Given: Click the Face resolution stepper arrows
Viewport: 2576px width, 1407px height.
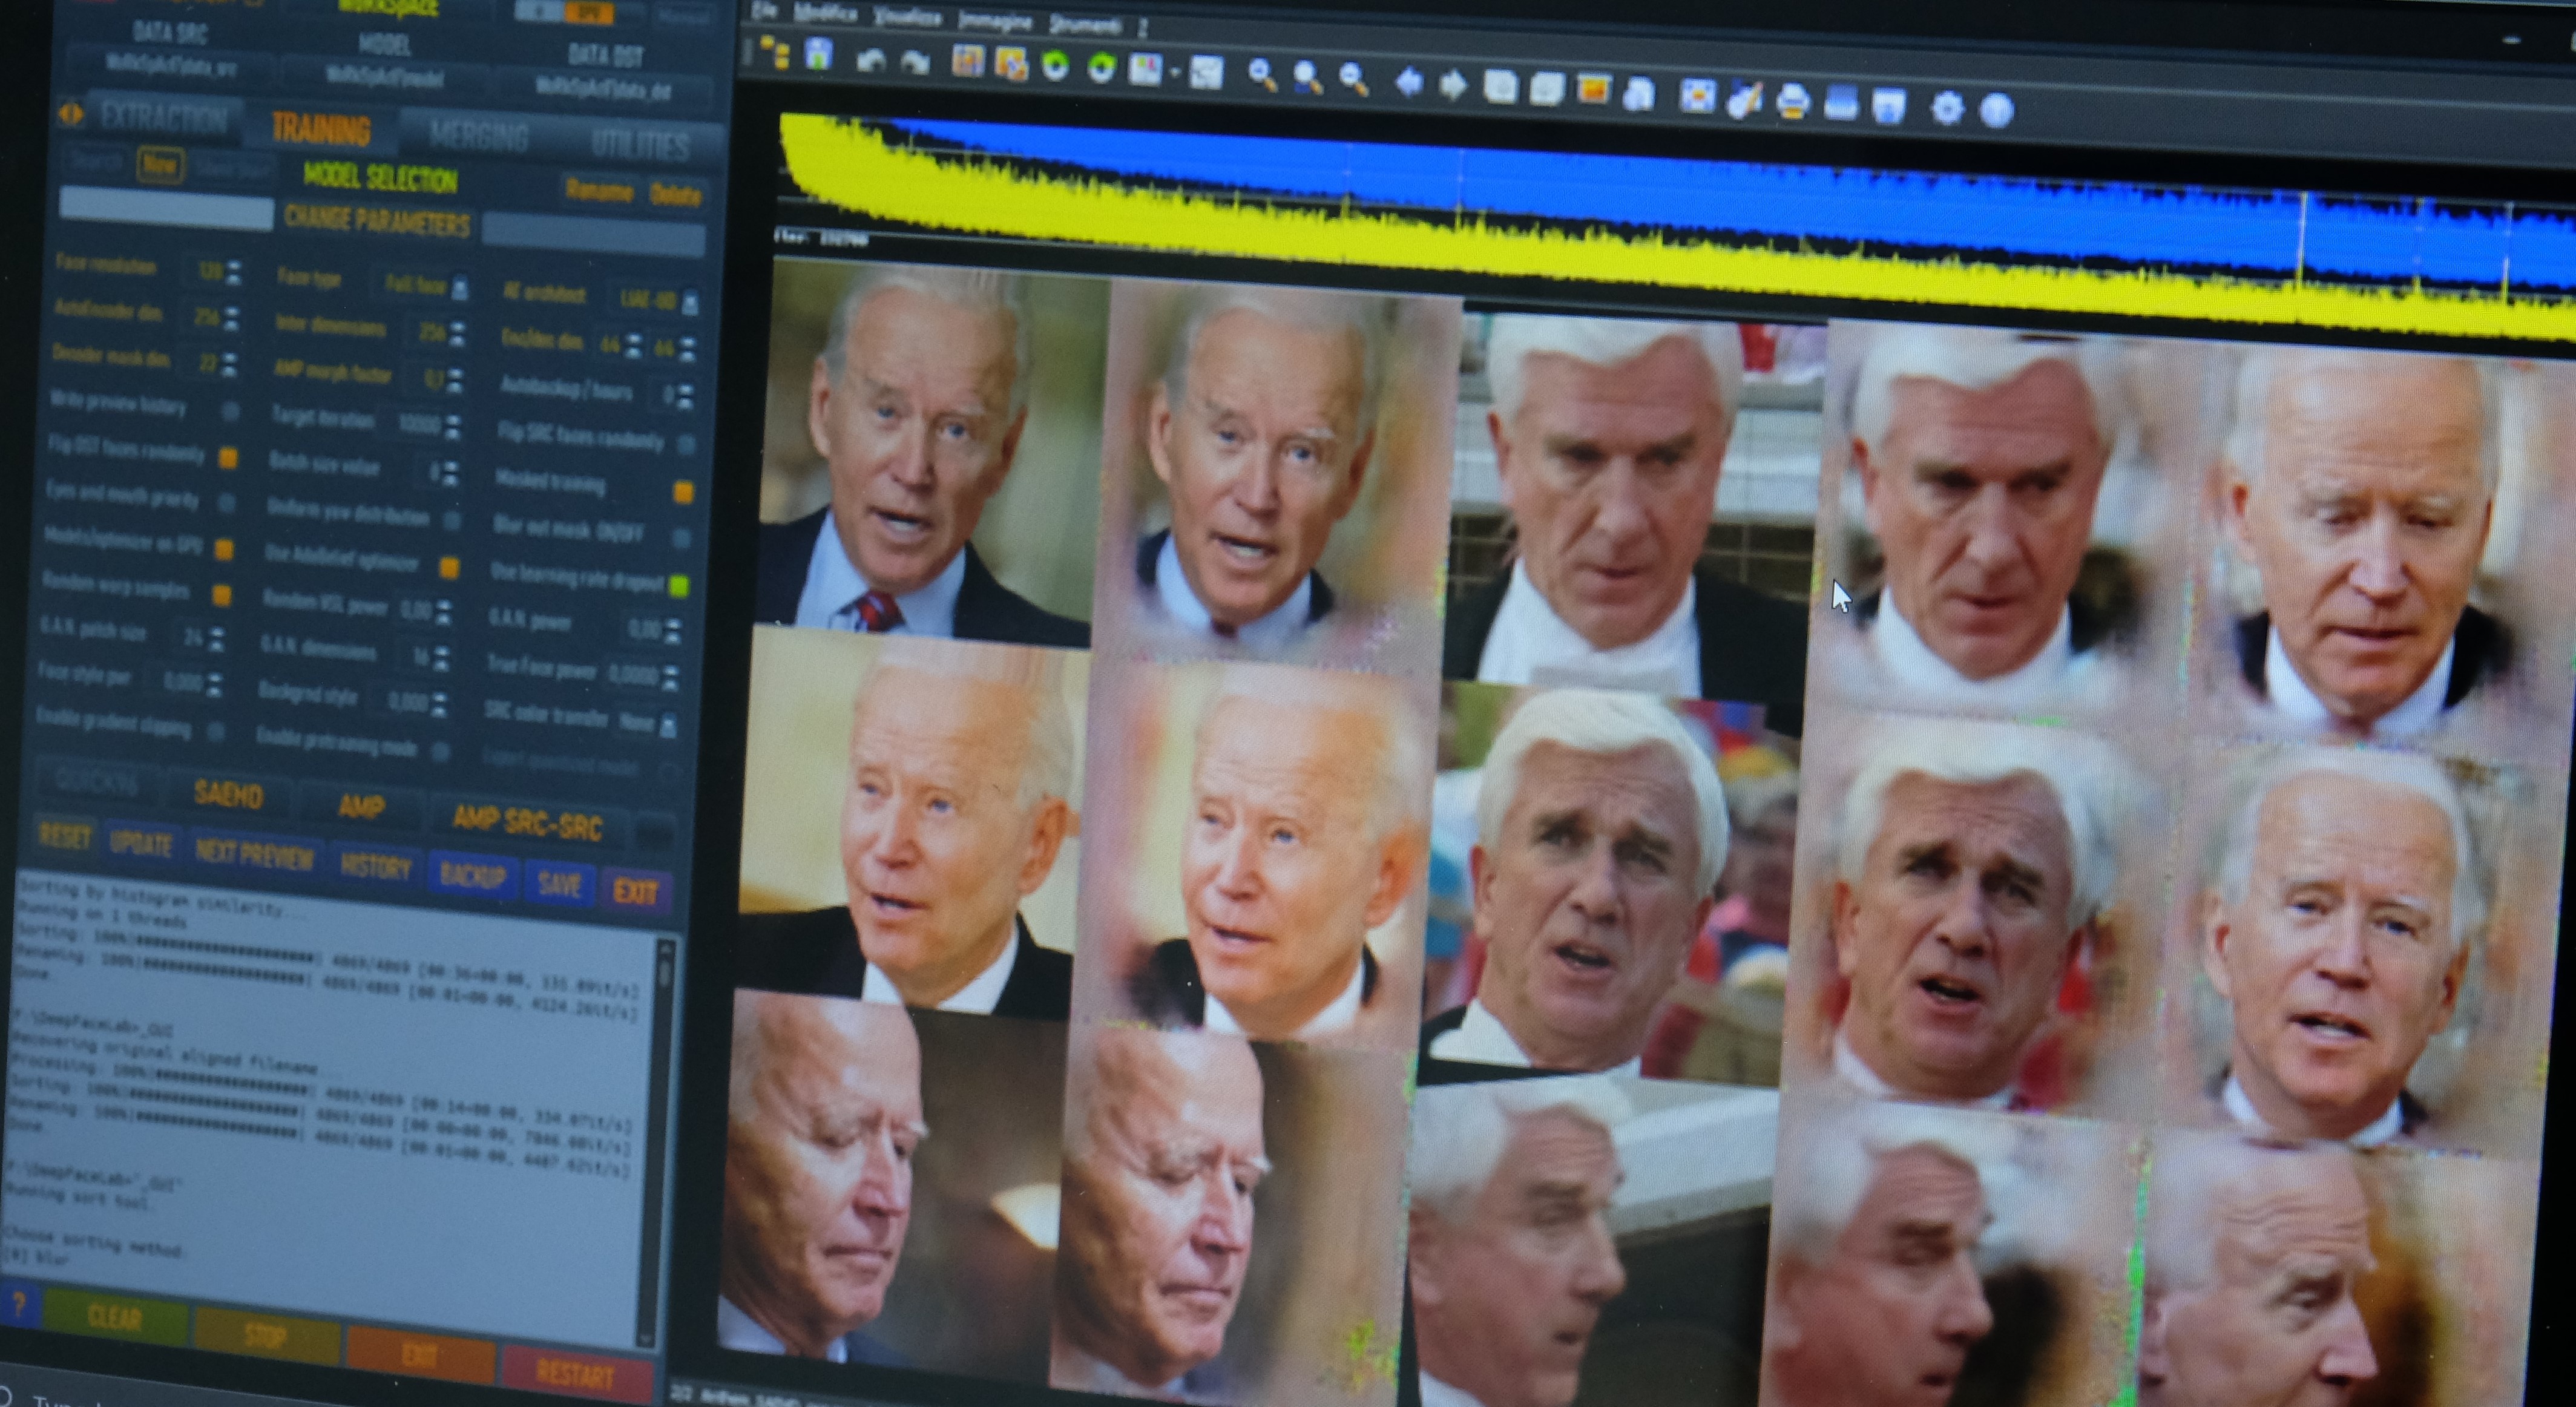Looking at the screenshot, I should coord(234,271).
